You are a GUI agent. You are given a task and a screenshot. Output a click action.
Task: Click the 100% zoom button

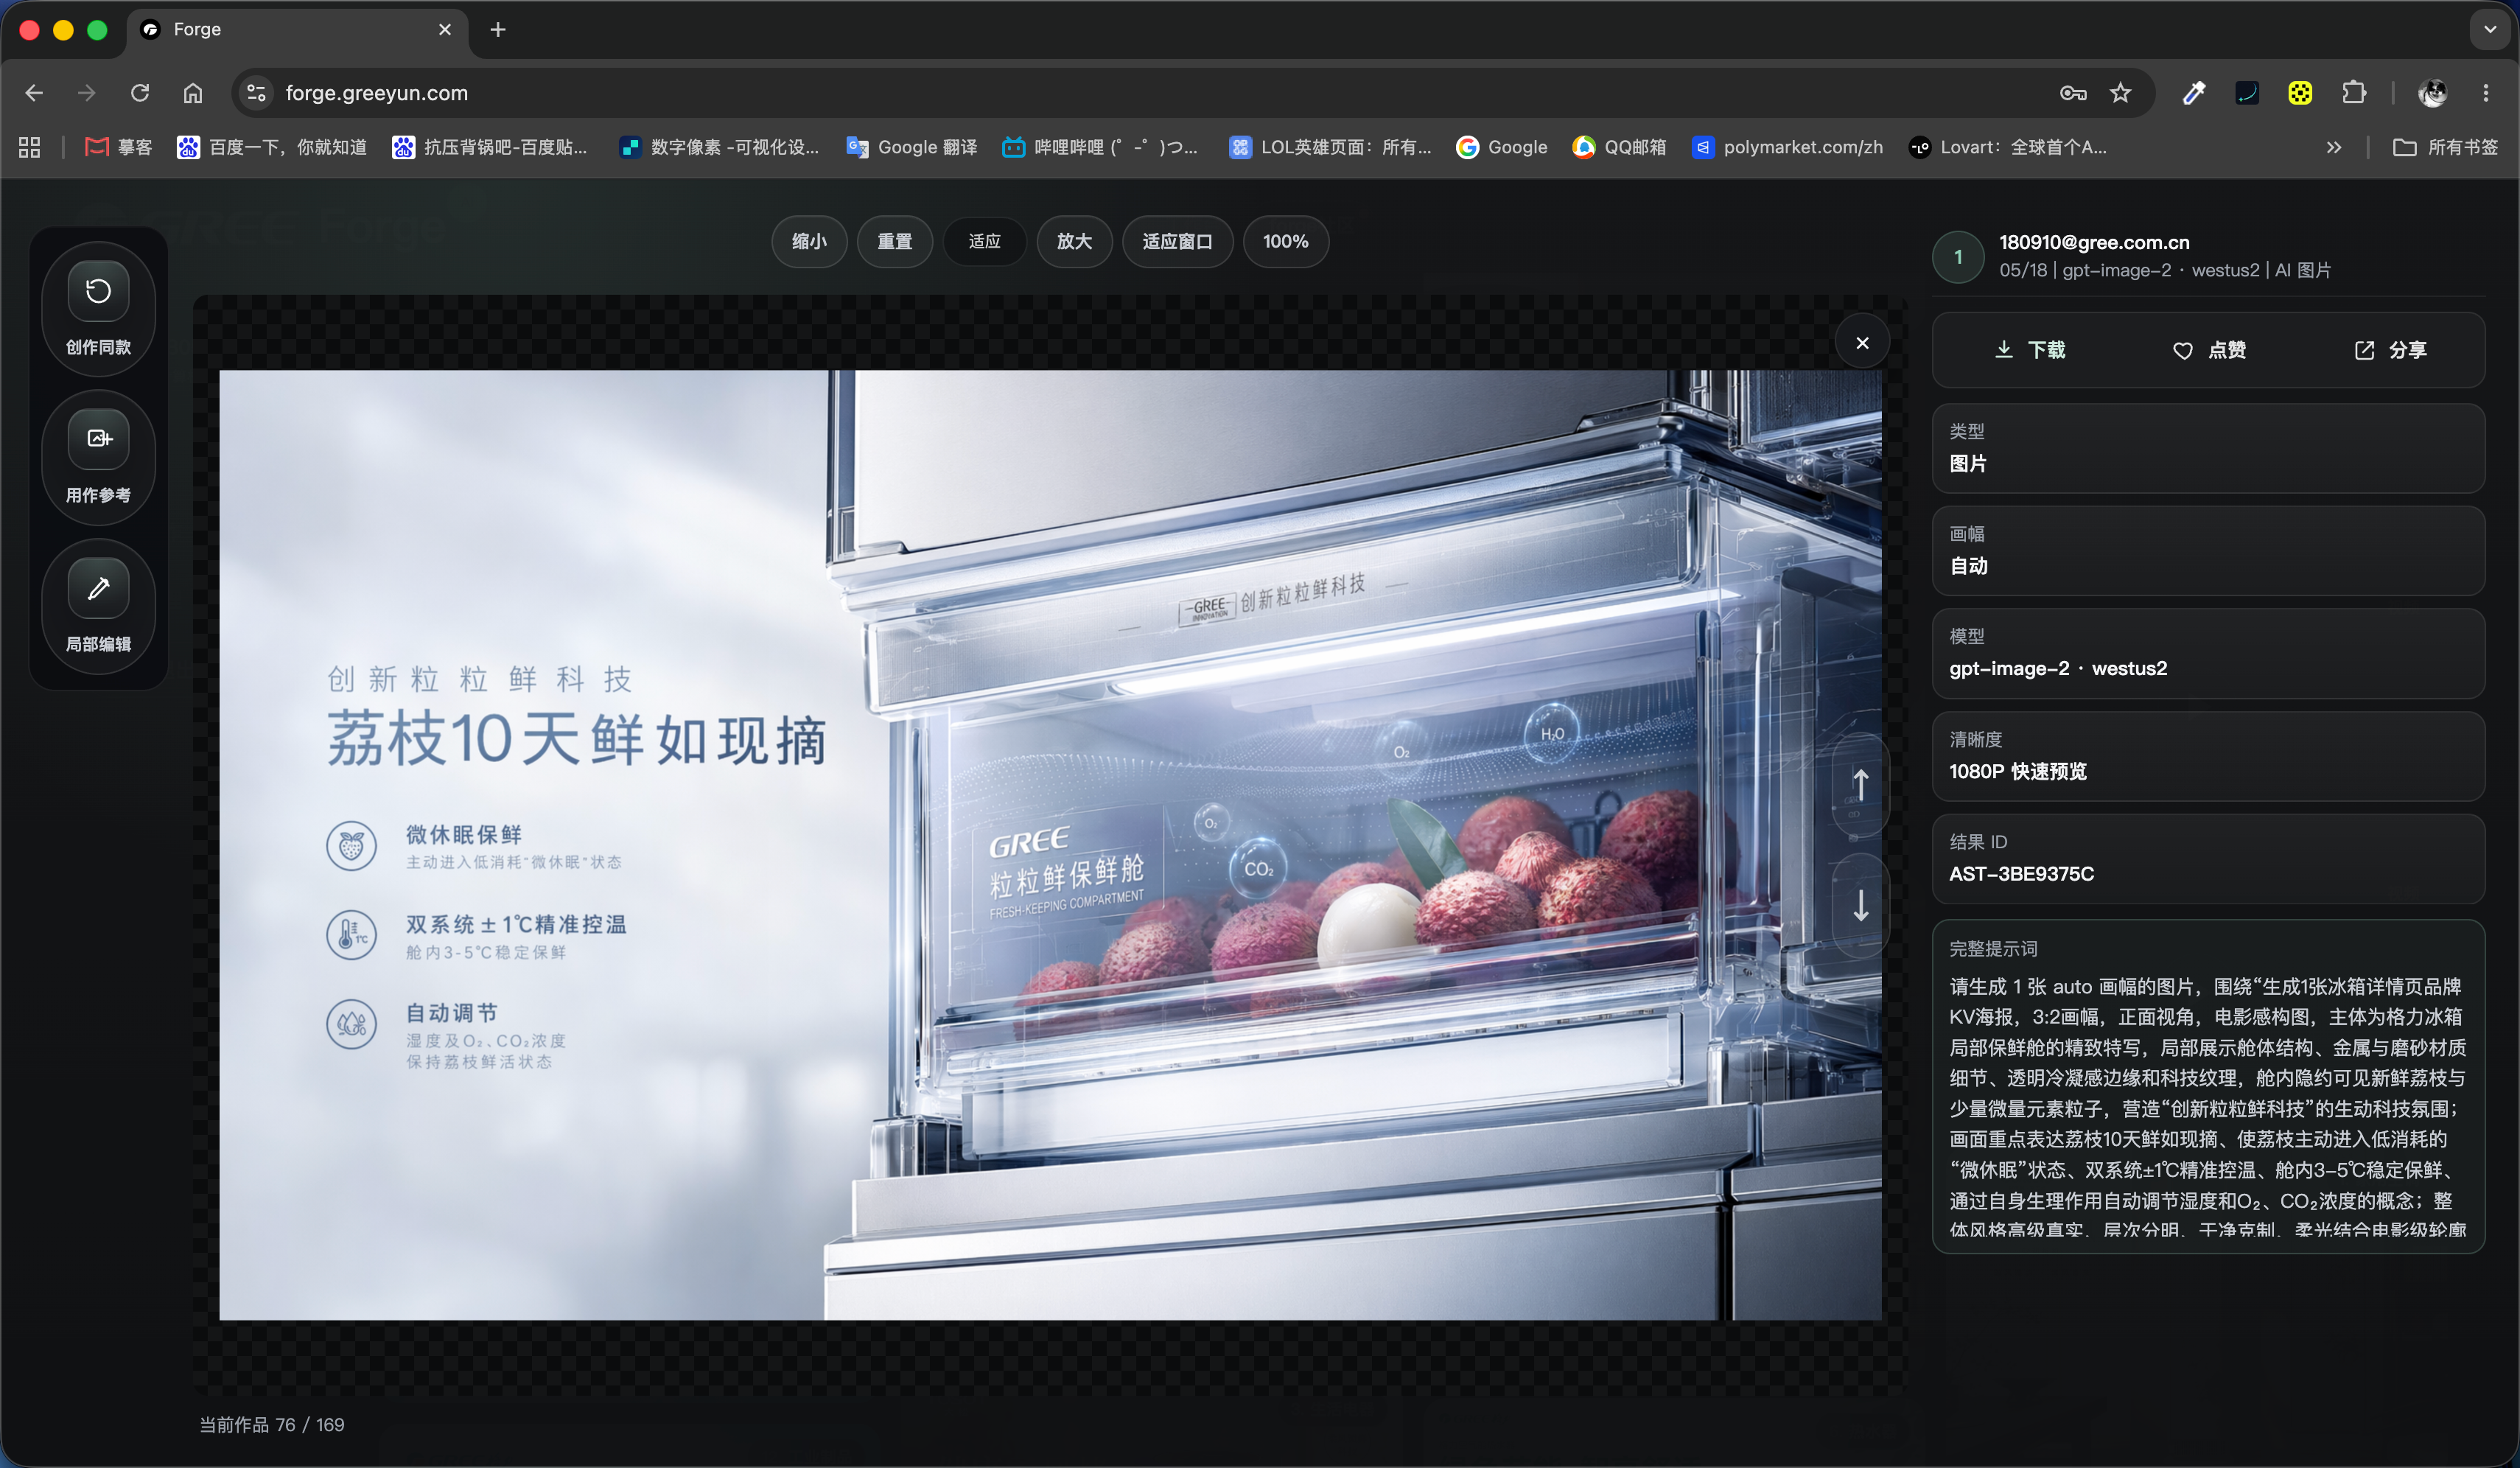pos(1286,241)
